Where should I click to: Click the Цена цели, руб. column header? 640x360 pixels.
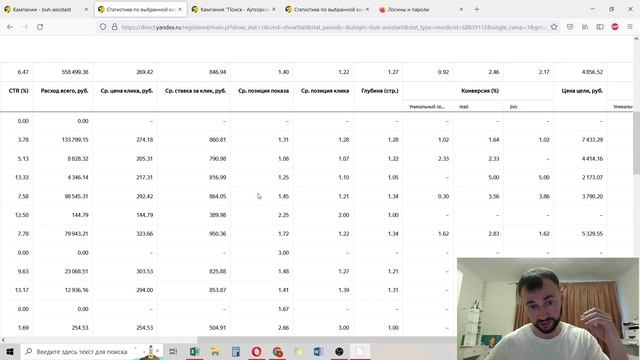click(x=582, y=91)
